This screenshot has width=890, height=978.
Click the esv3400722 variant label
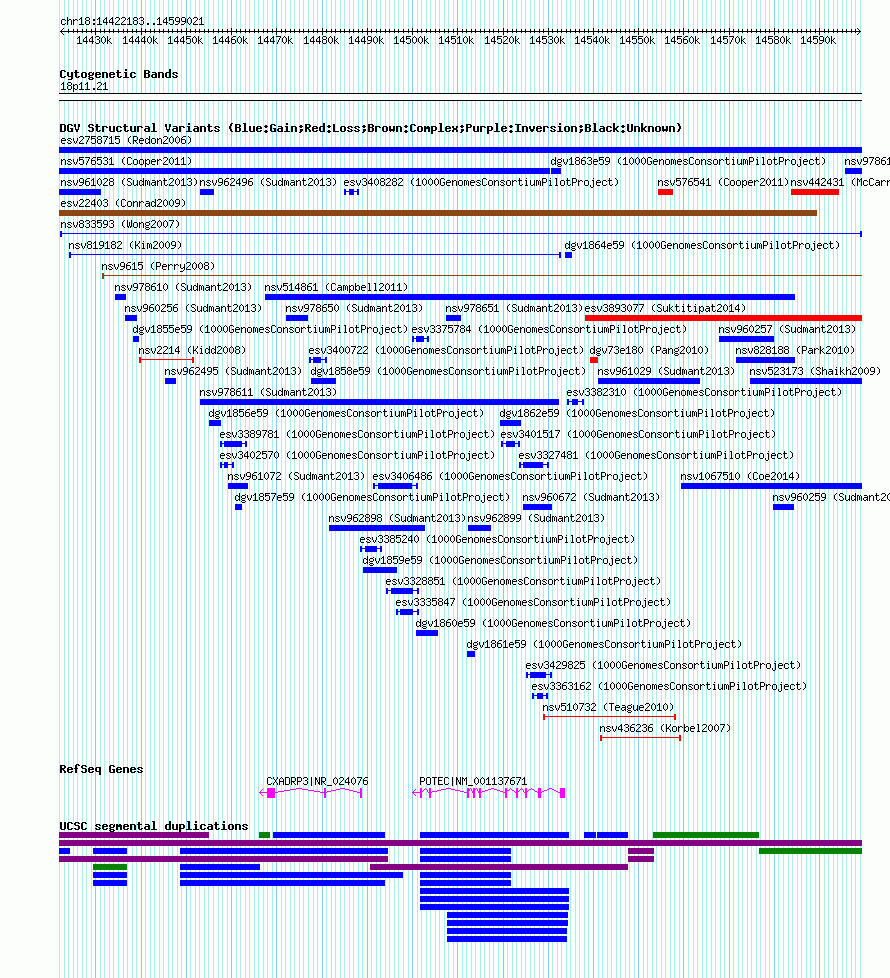tap(447, 351)
